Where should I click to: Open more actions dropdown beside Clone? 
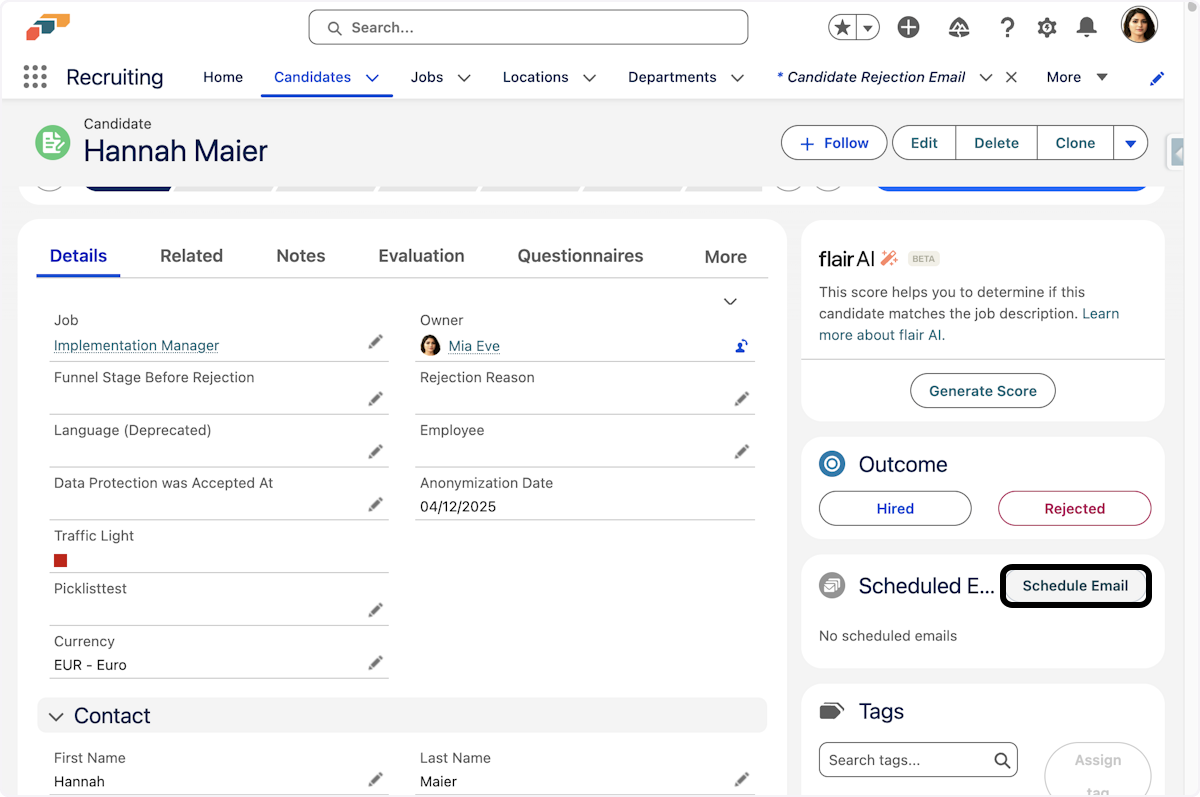coord(1130,143)
